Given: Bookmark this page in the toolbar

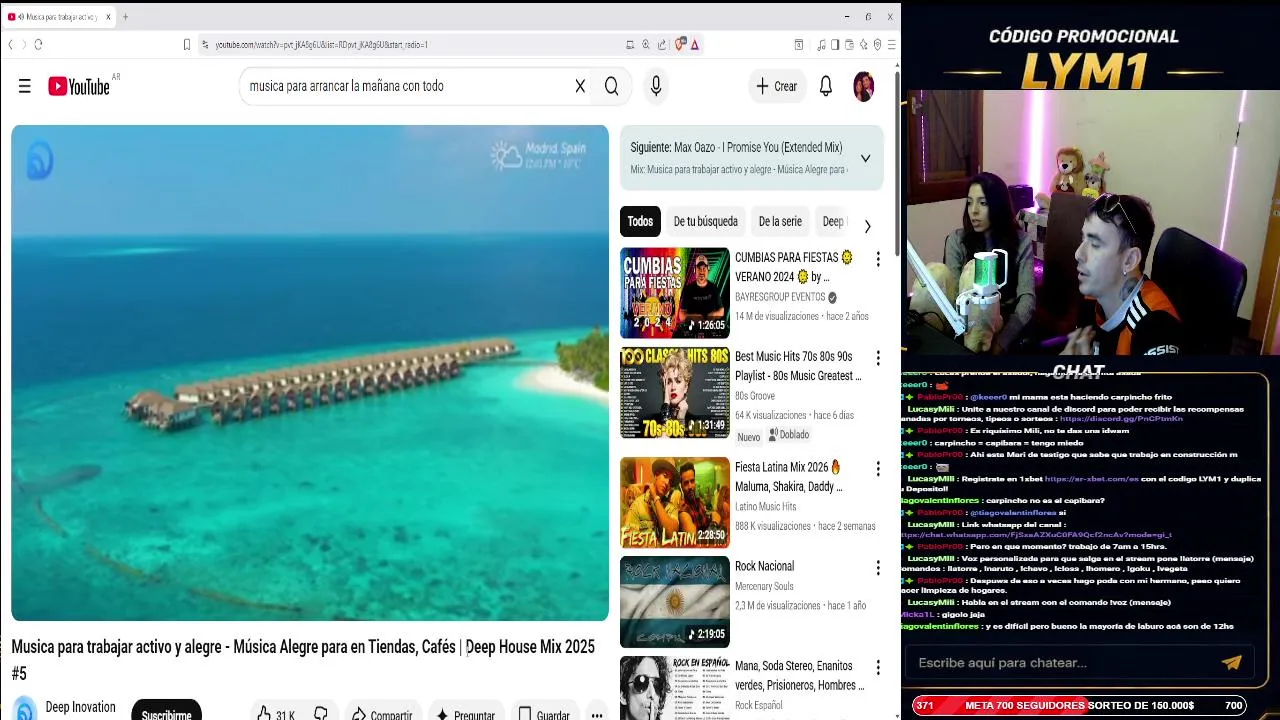Looking at the screenshot, I should (x=186, y=44).
